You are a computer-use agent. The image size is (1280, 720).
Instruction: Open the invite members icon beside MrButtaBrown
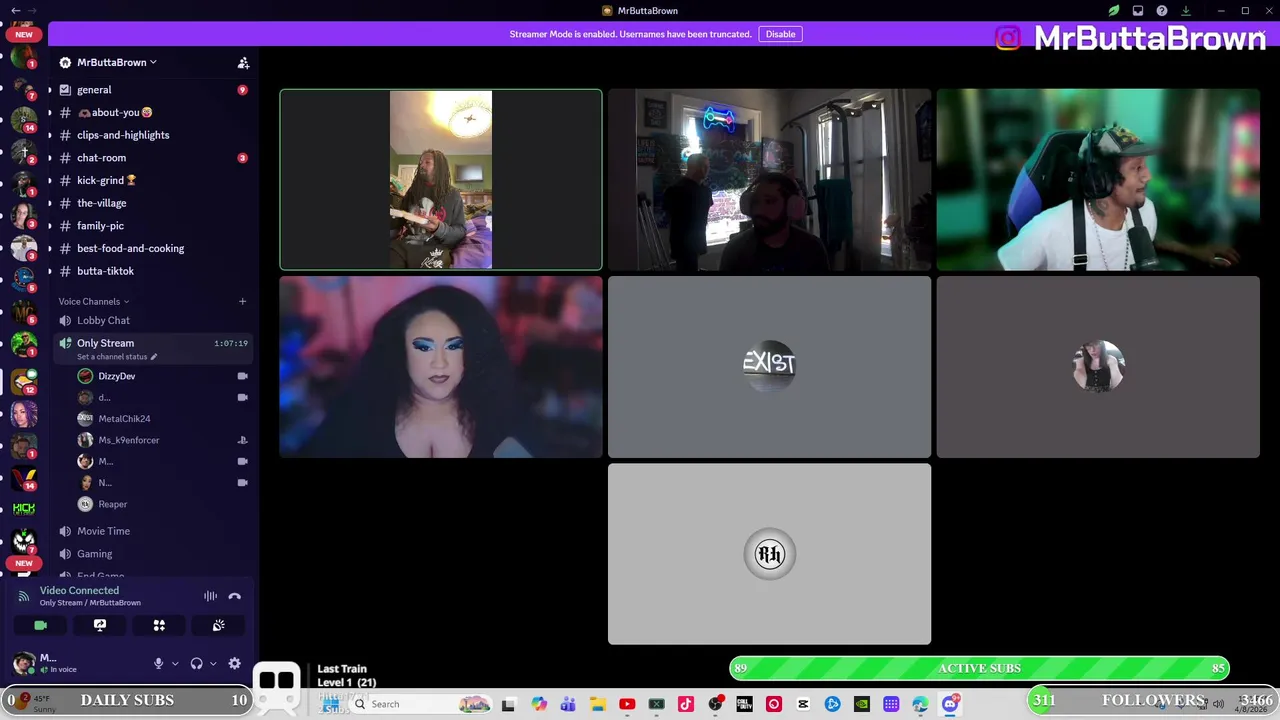click(243, 62)
